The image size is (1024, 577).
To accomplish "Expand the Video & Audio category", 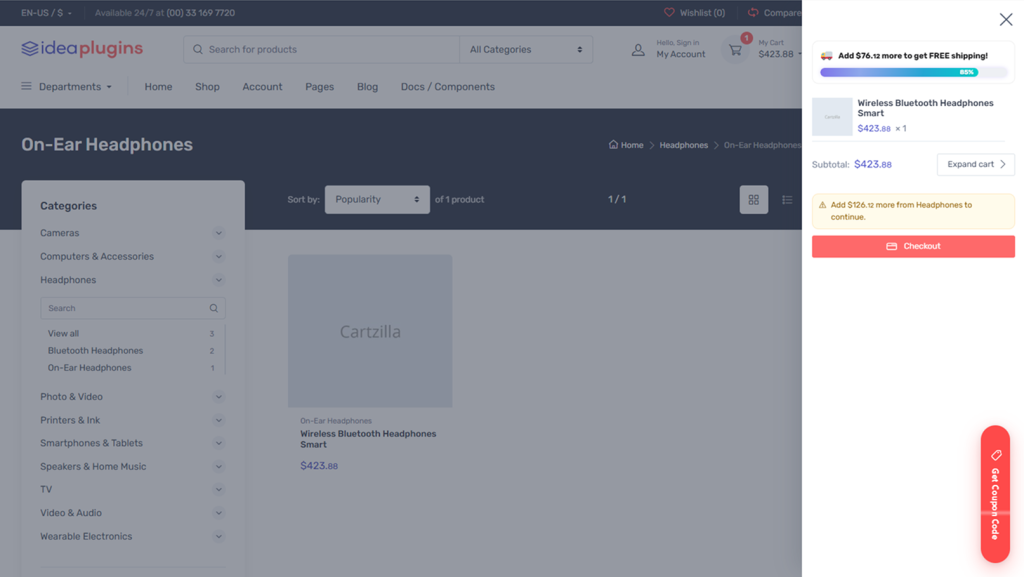I will coord(219,513).
